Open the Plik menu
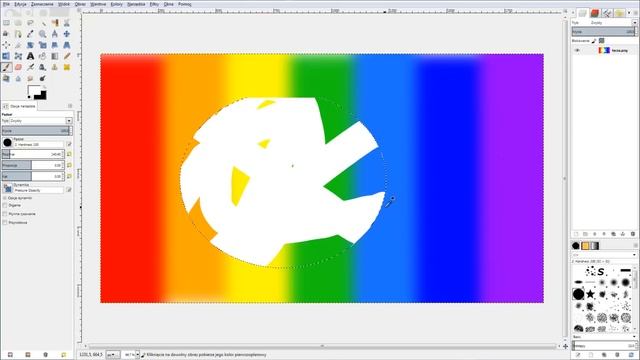Viewport: 640px width, 360px height. point(6,4)
